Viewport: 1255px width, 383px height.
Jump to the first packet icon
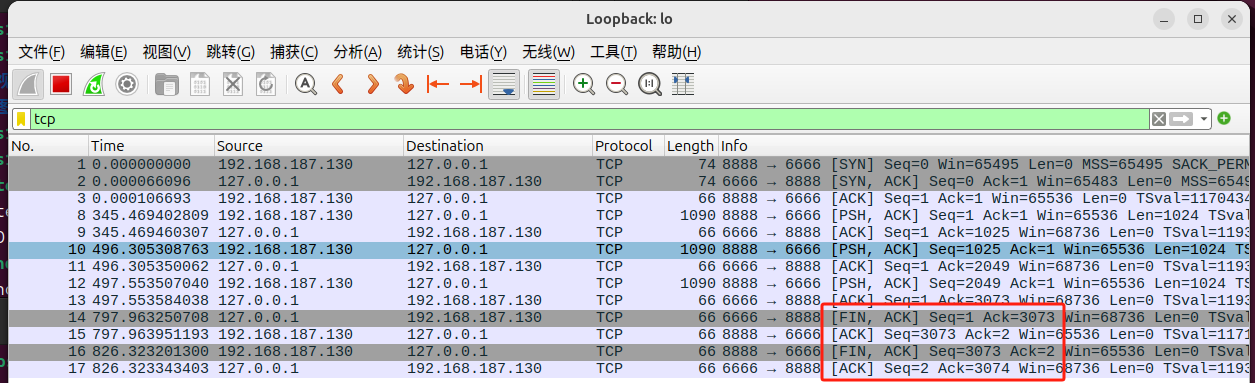[437, 84]
